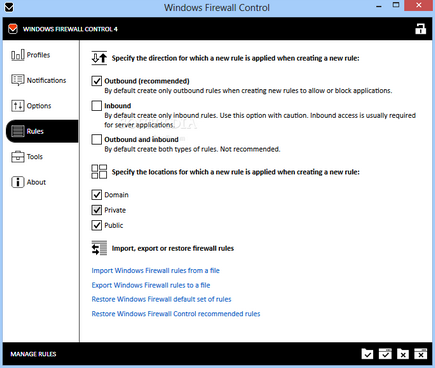Toggle the Public location checkbox
This screenshot has width=435, height=368.
click(x=97, y=225)
